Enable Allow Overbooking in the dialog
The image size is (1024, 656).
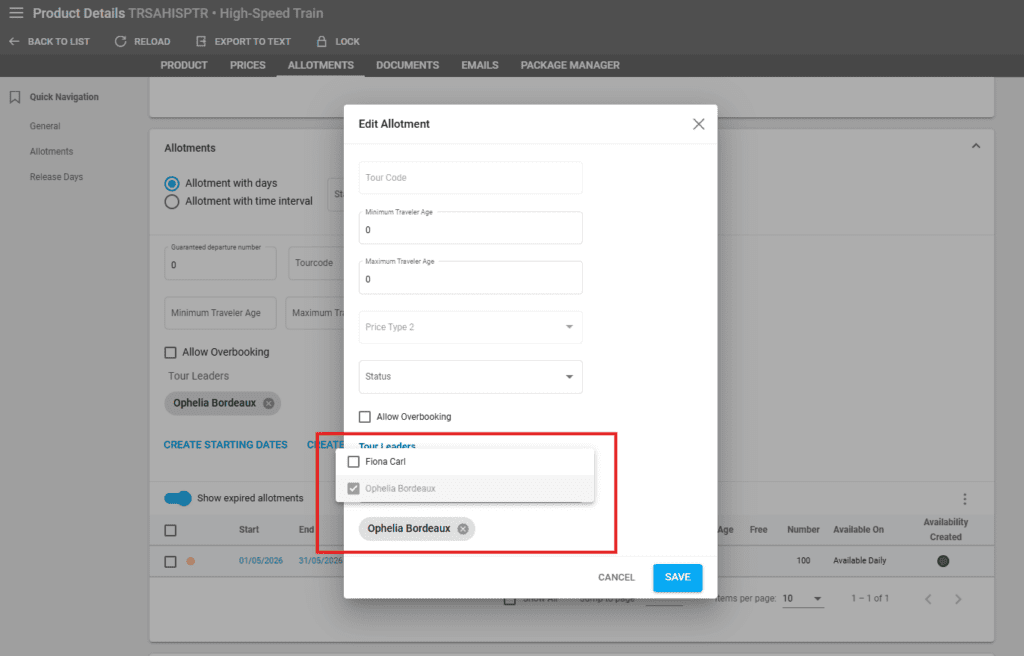click(365, 417)
